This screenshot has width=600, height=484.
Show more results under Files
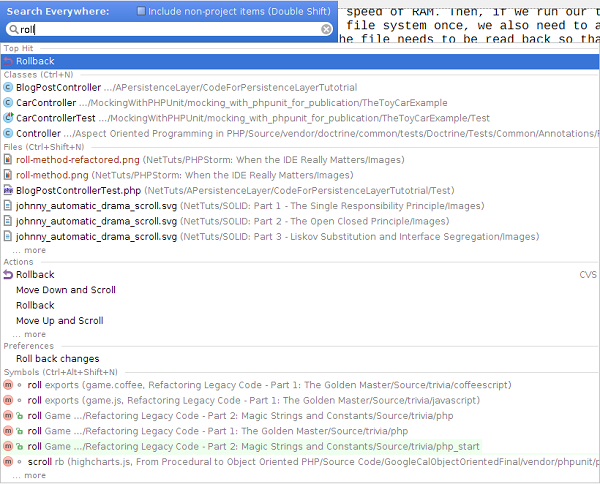29,250
